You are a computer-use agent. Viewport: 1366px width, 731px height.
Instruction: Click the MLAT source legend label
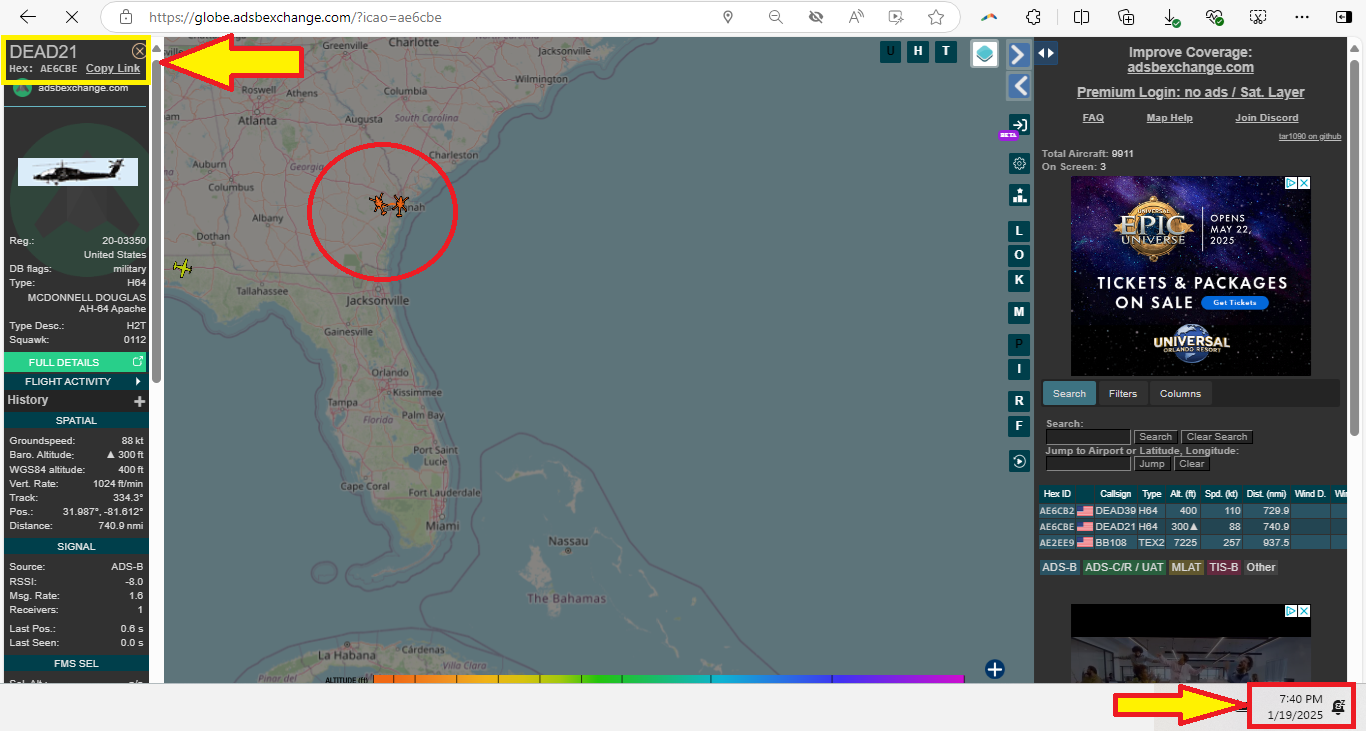[1186, 567]
